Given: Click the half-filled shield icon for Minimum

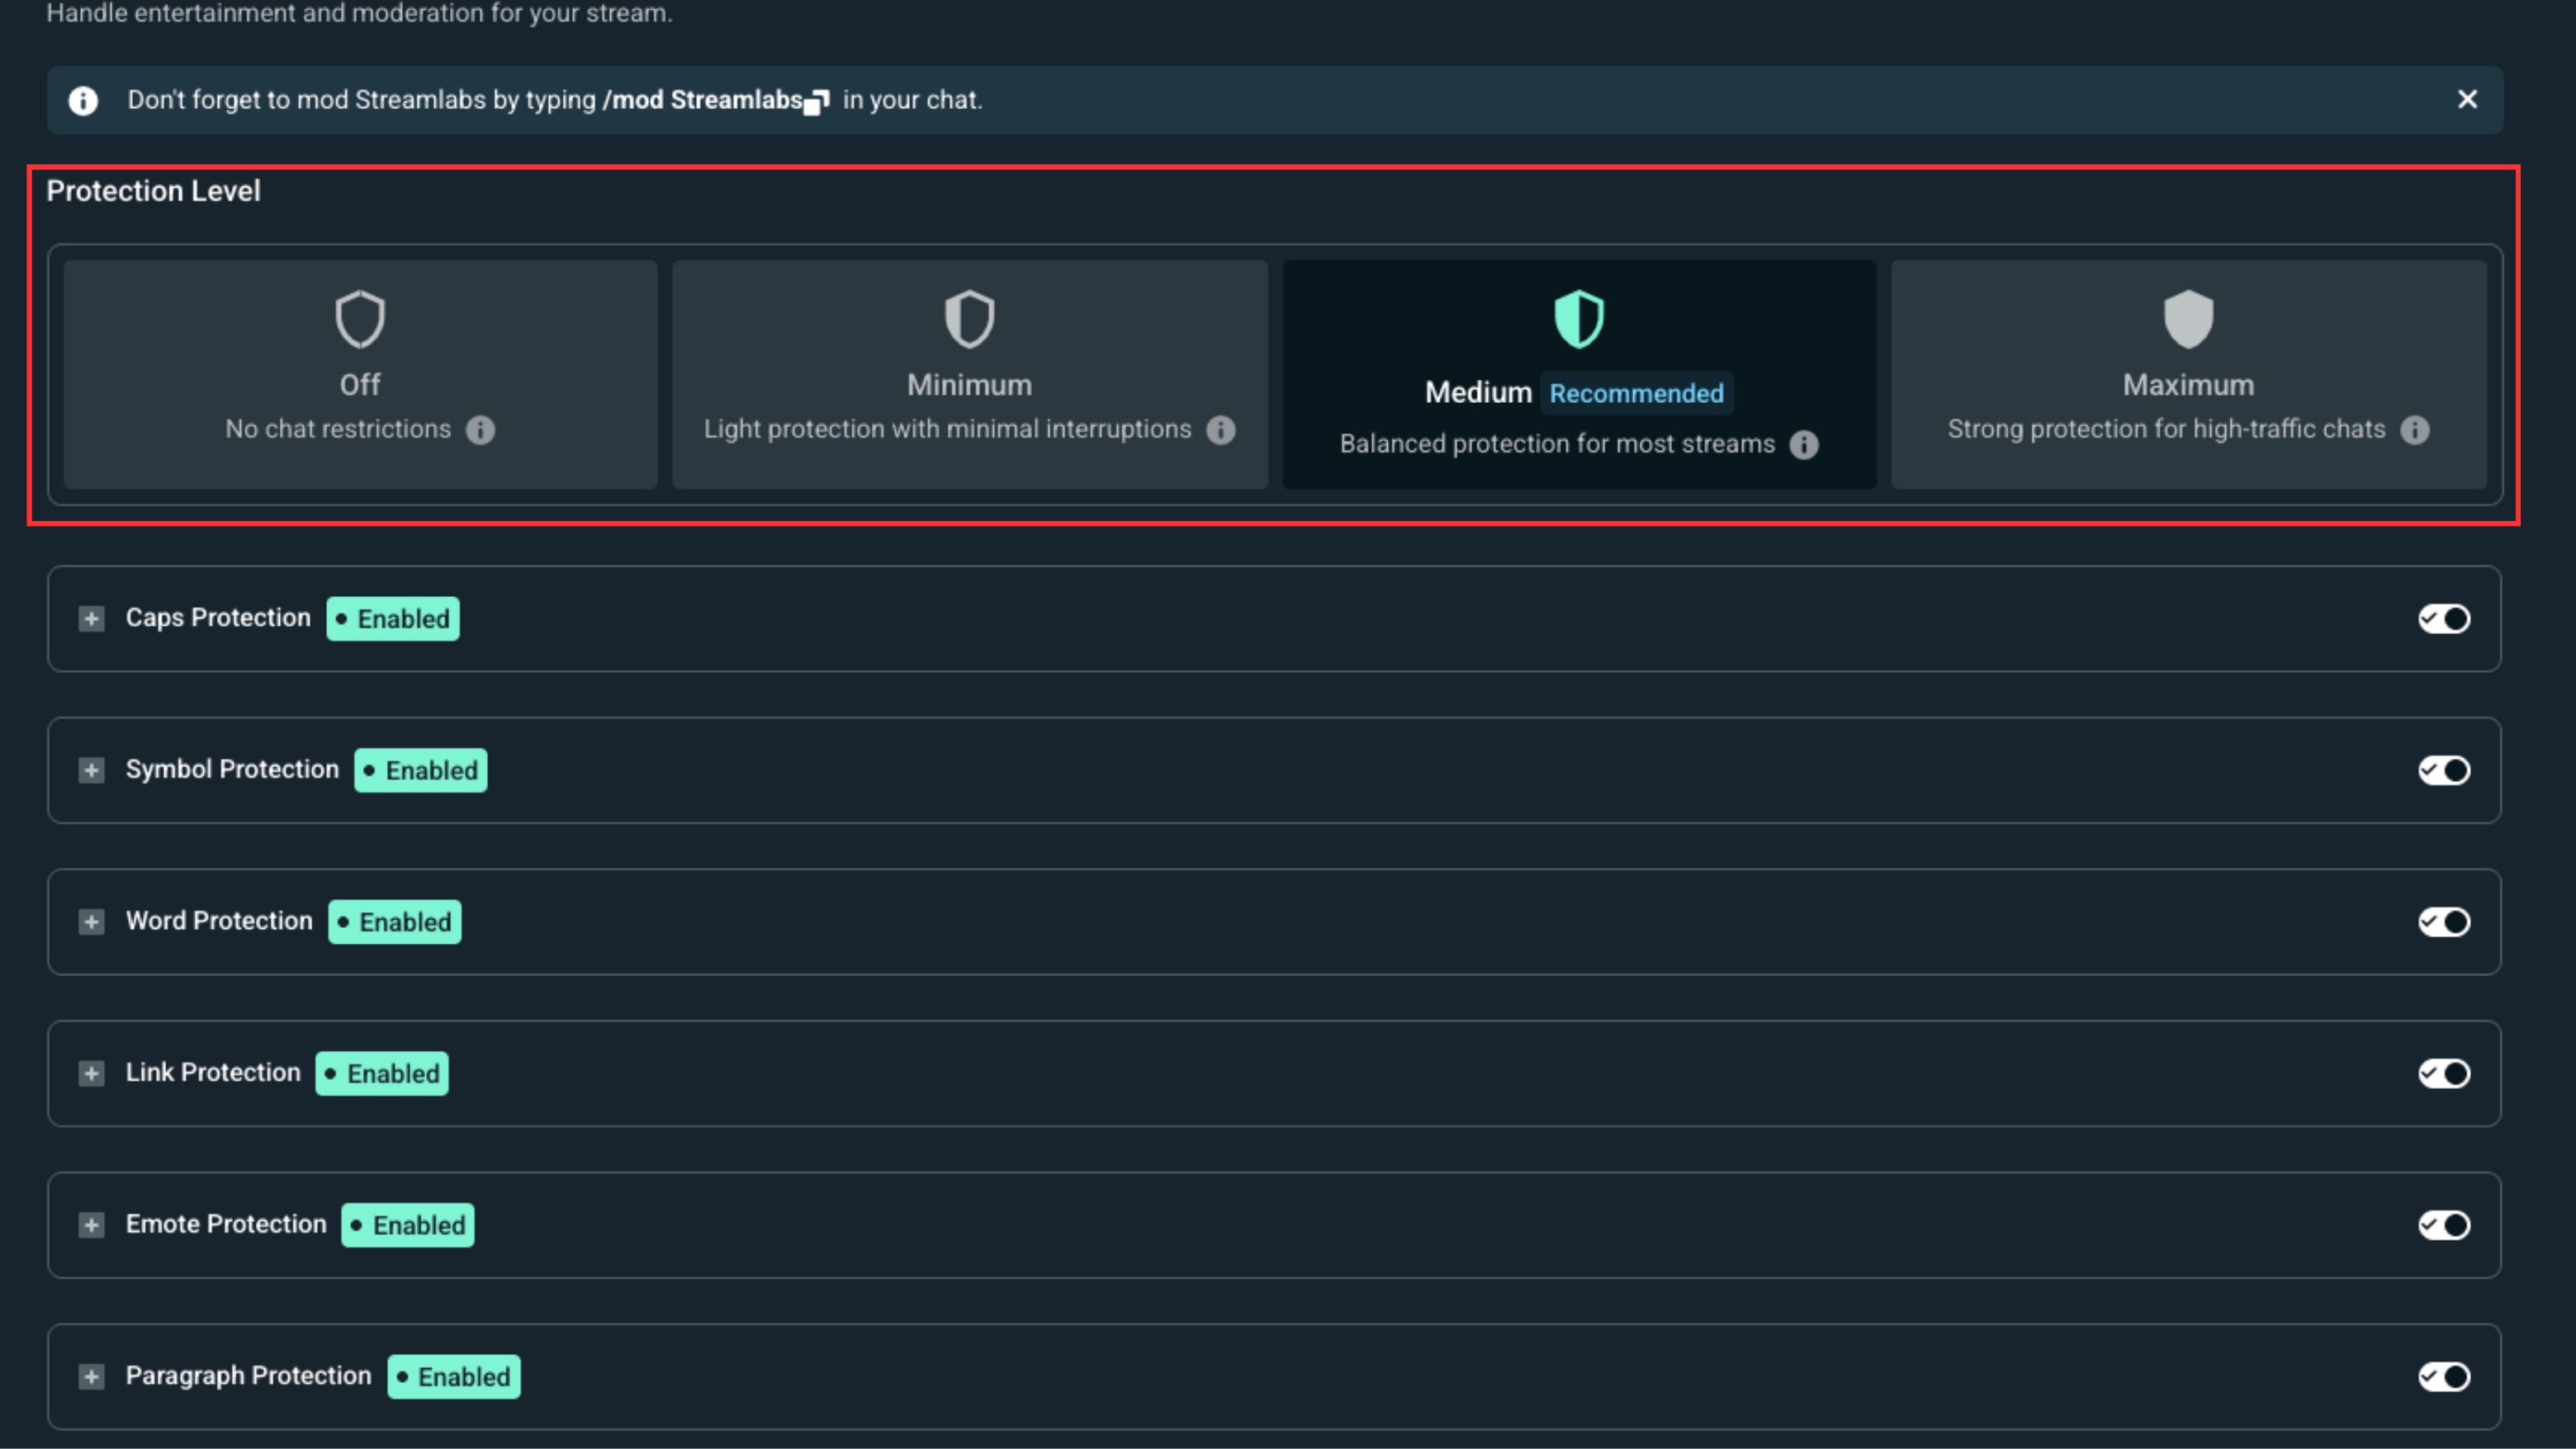Looking at the screenshot, I should (x=969, y=319).
